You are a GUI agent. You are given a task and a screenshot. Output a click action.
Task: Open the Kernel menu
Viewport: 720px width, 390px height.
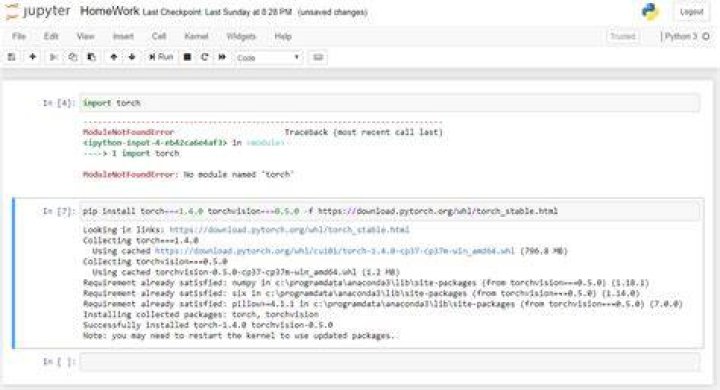tap(196, 36)
